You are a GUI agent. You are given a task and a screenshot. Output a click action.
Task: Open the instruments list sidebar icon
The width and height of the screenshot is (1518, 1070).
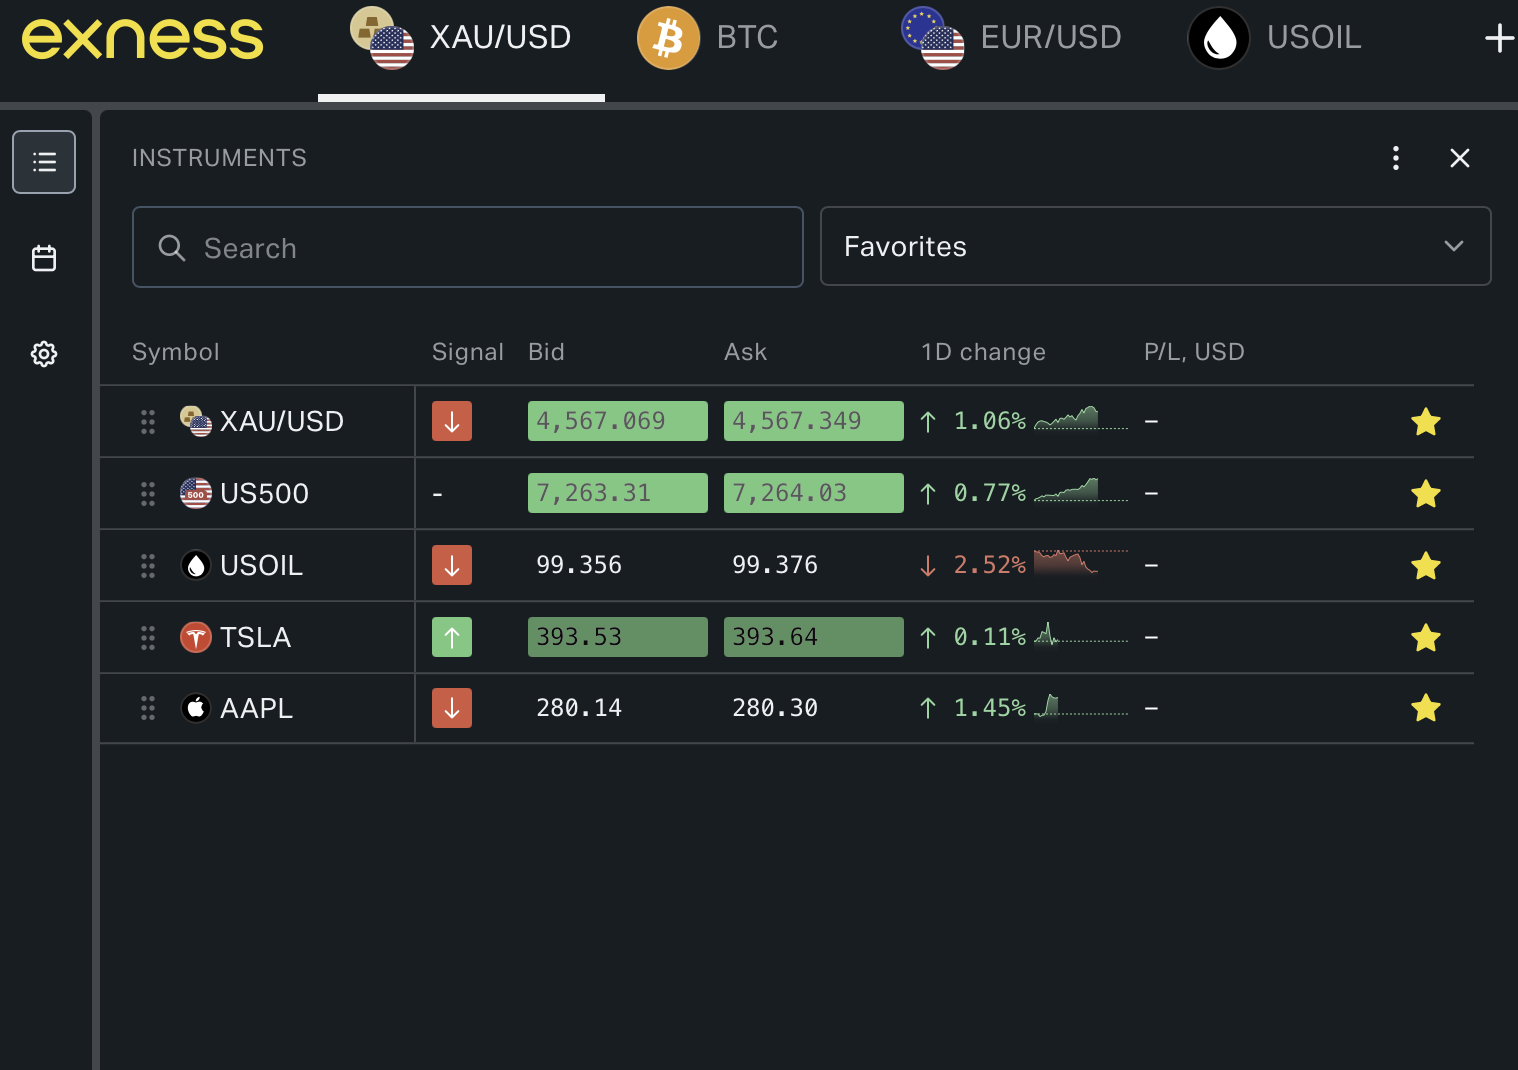[x=44, y=162]
